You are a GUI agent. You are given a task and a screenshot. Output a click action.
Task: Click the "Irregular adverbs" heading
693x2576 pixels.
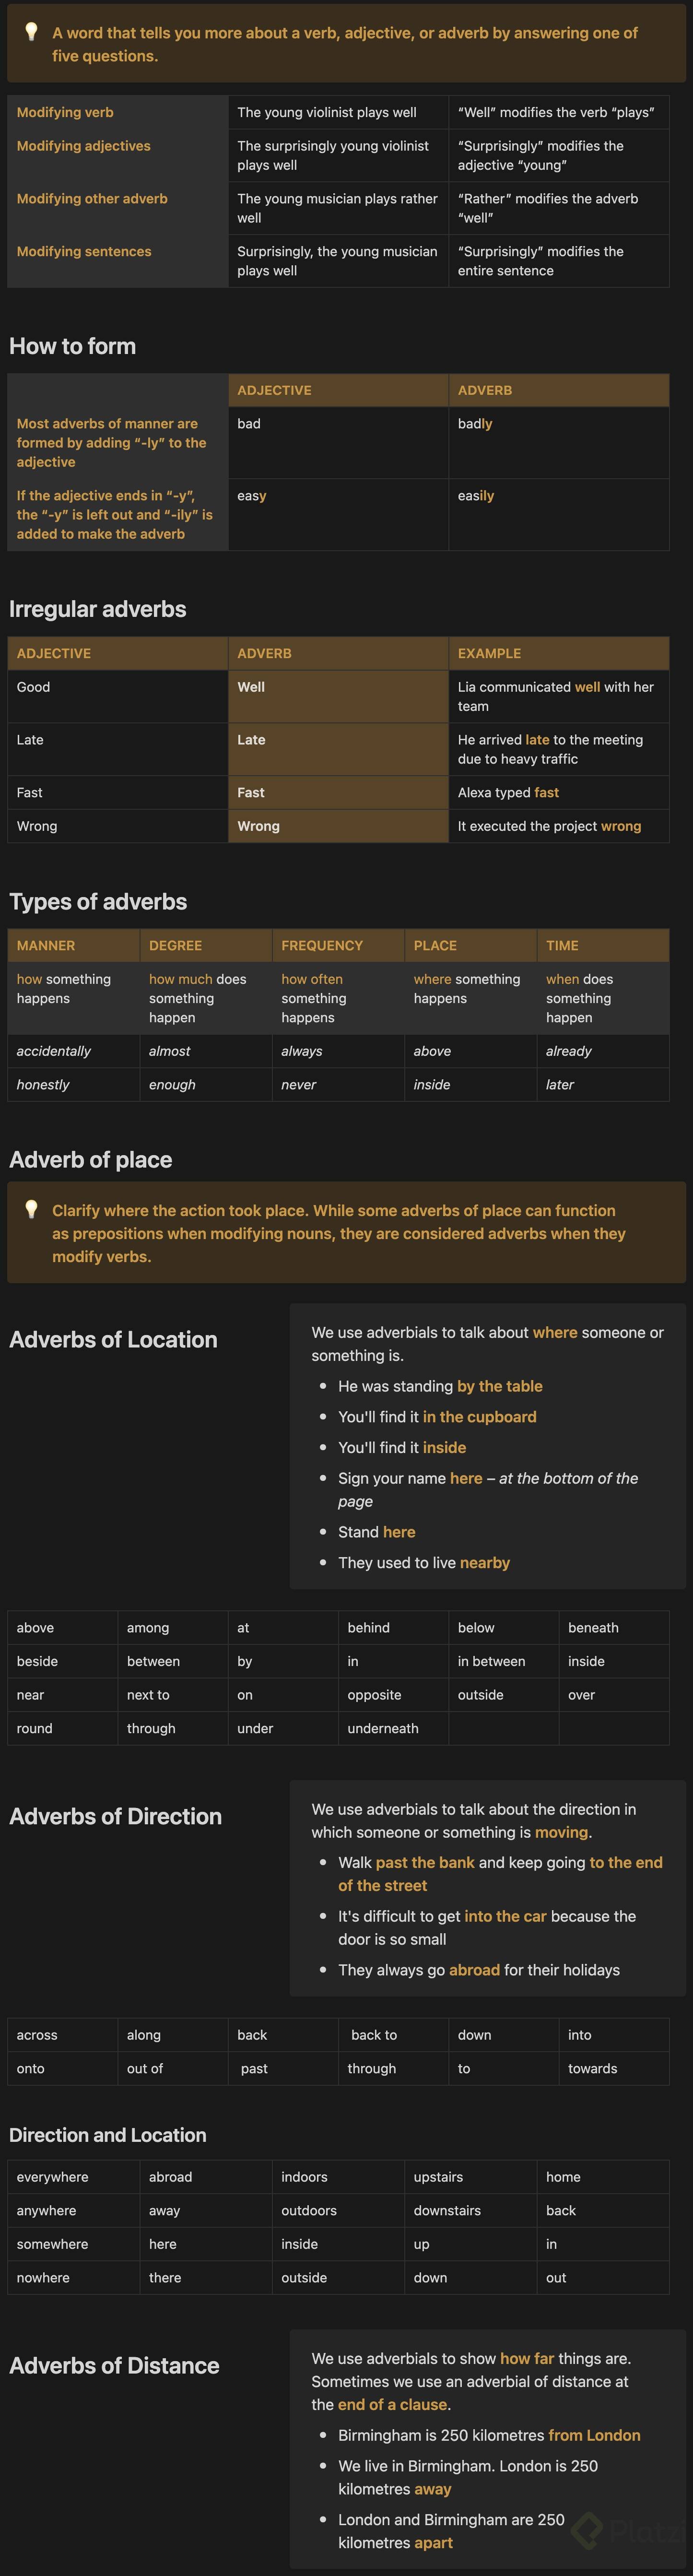coord(97,609)
